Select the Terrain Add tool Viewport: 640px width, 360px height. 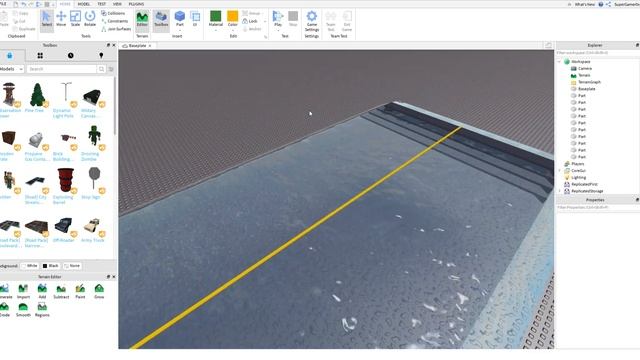(x=42, y=291)
